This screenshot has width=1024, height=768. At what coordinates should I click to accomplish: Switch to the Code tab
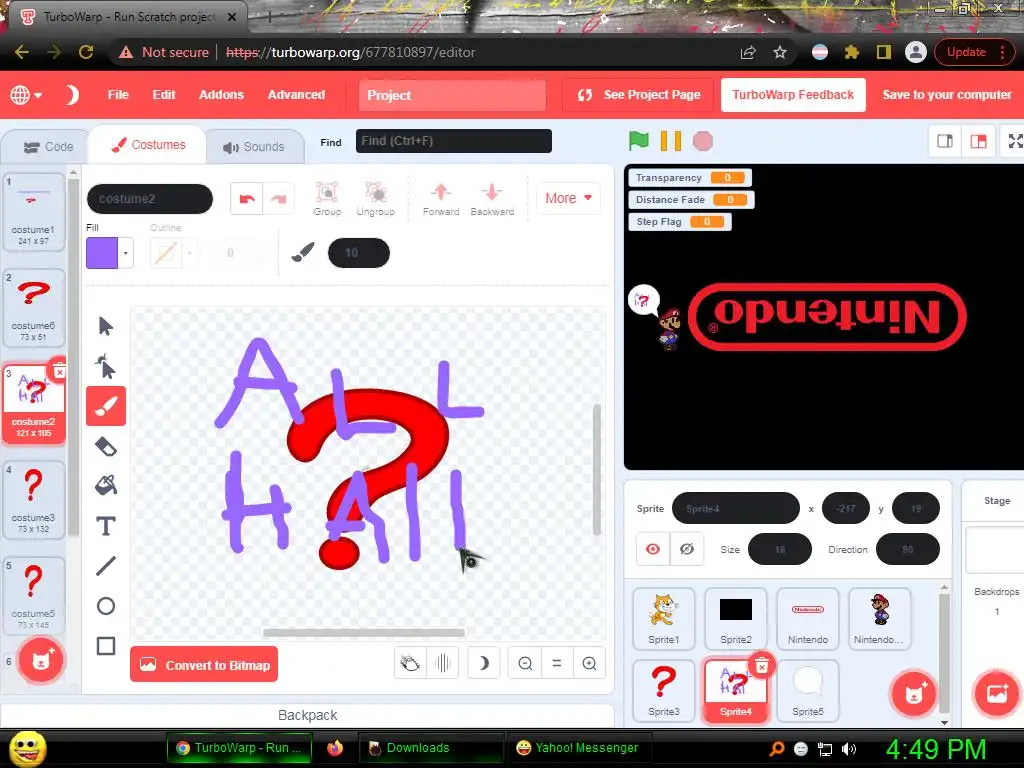[48, 147]
